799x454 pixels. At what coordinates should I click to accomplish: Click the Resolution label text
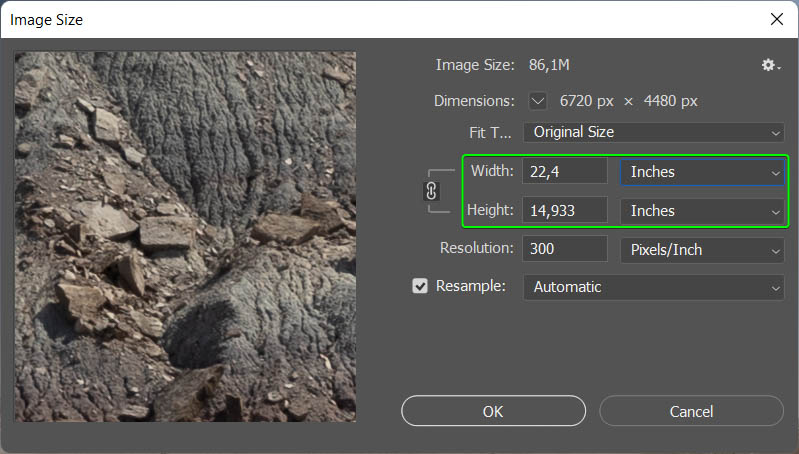coord(477,249)
